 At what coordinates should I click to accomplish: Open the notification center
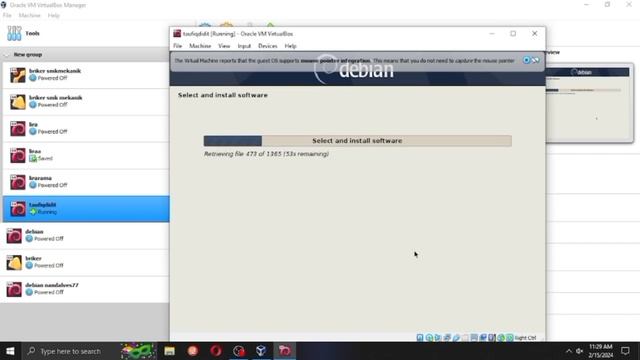[x=625, y=351]
